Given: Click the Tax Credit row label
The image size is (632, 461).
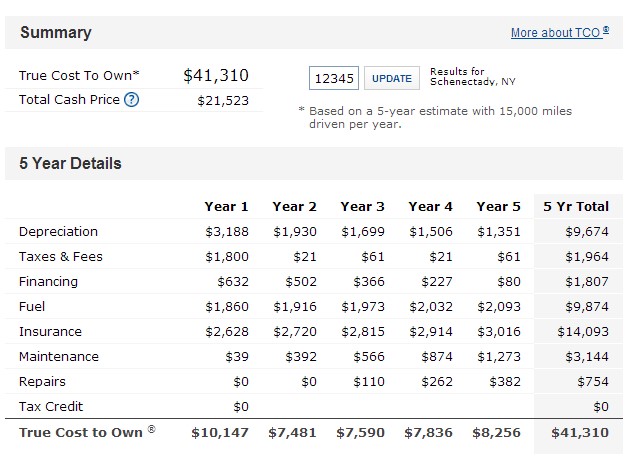Looking at the screenshot, I should click(51, 407).
